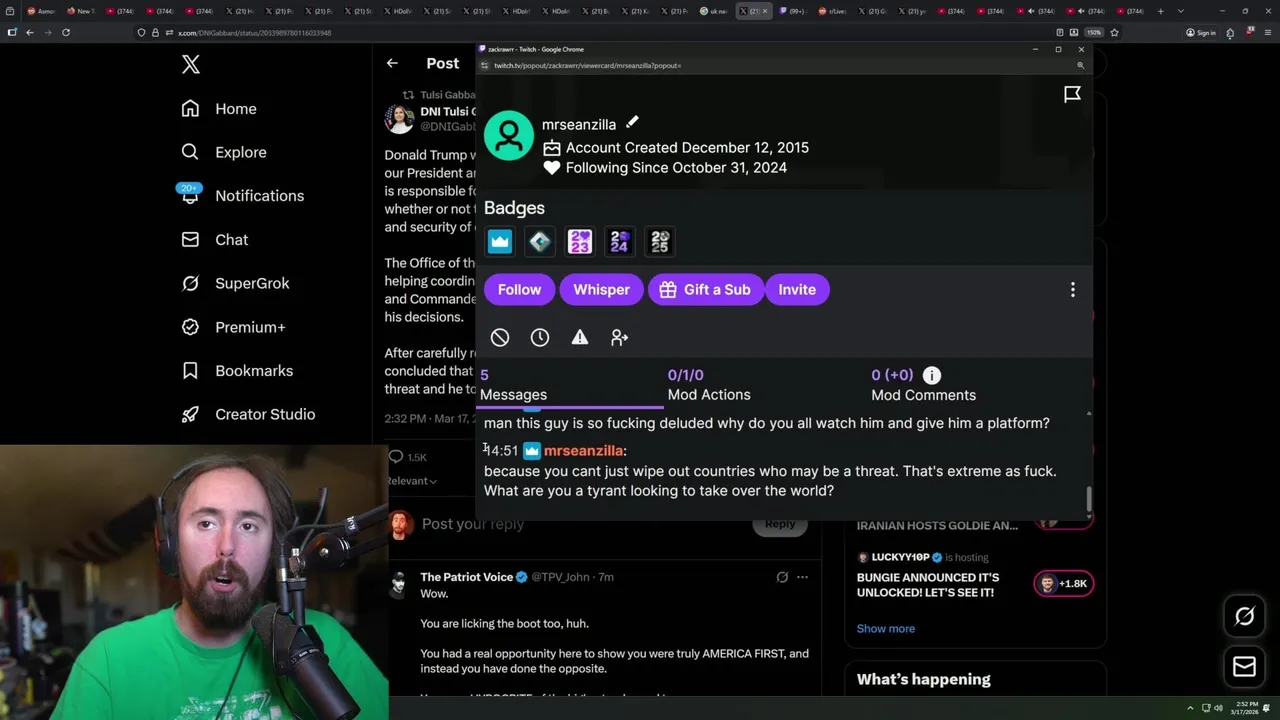Click the Twitch popup URL address bar
Viewport: 1280px width, 720px height.
587,65
